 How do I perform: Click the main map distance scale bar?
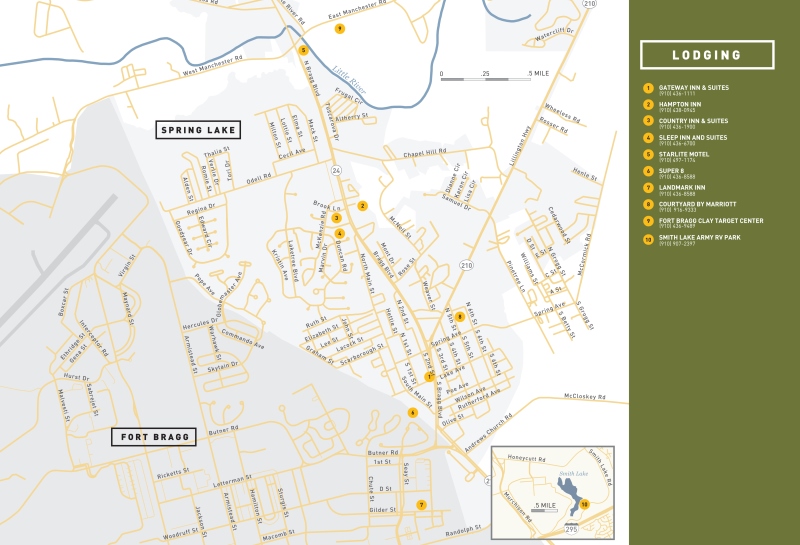click(486, 79)
